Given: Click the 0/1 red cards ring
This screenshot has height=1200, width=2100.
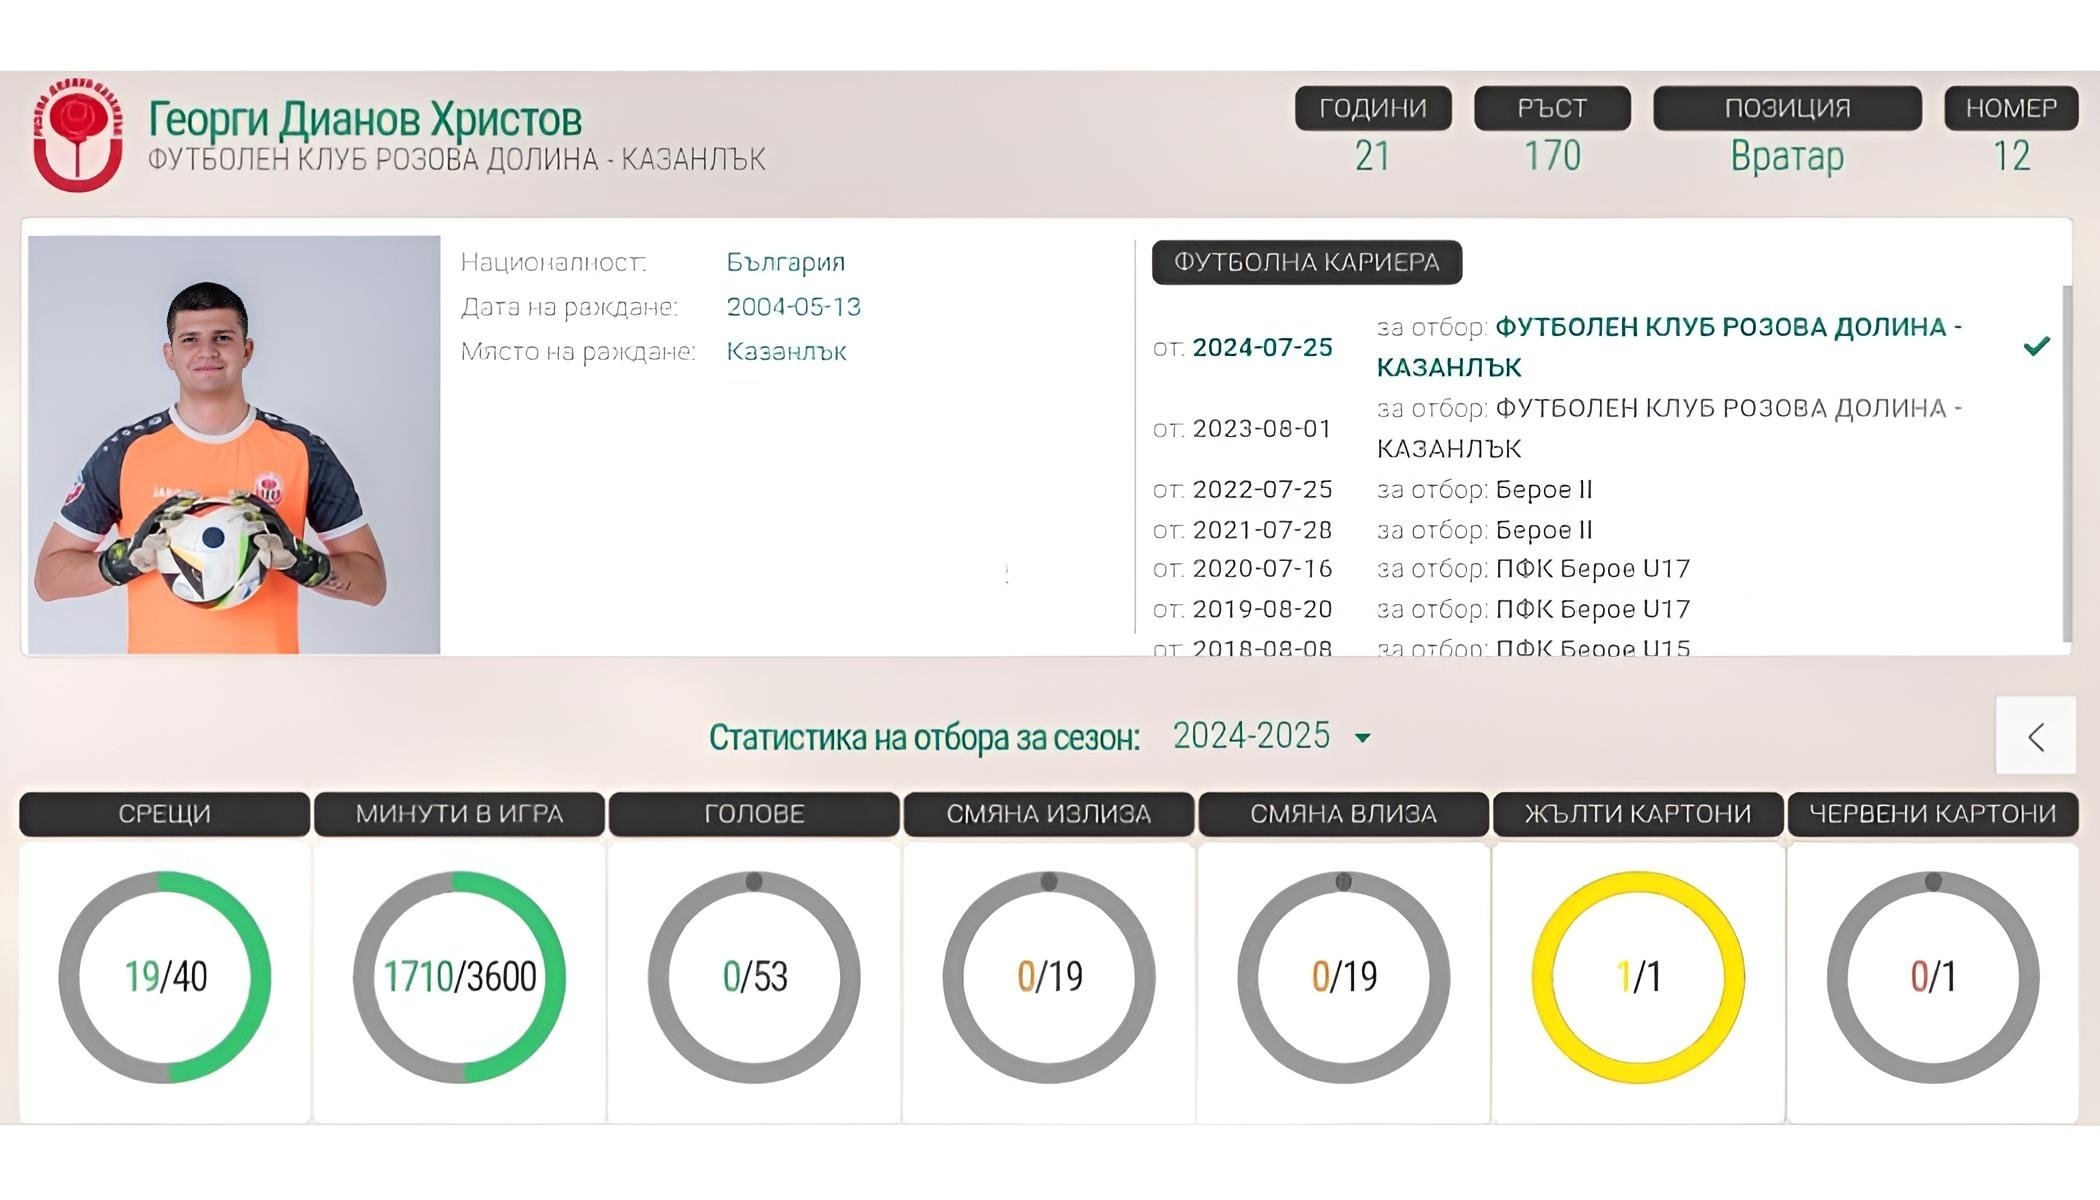Looking at the screenshot, I should [1933, 977].
